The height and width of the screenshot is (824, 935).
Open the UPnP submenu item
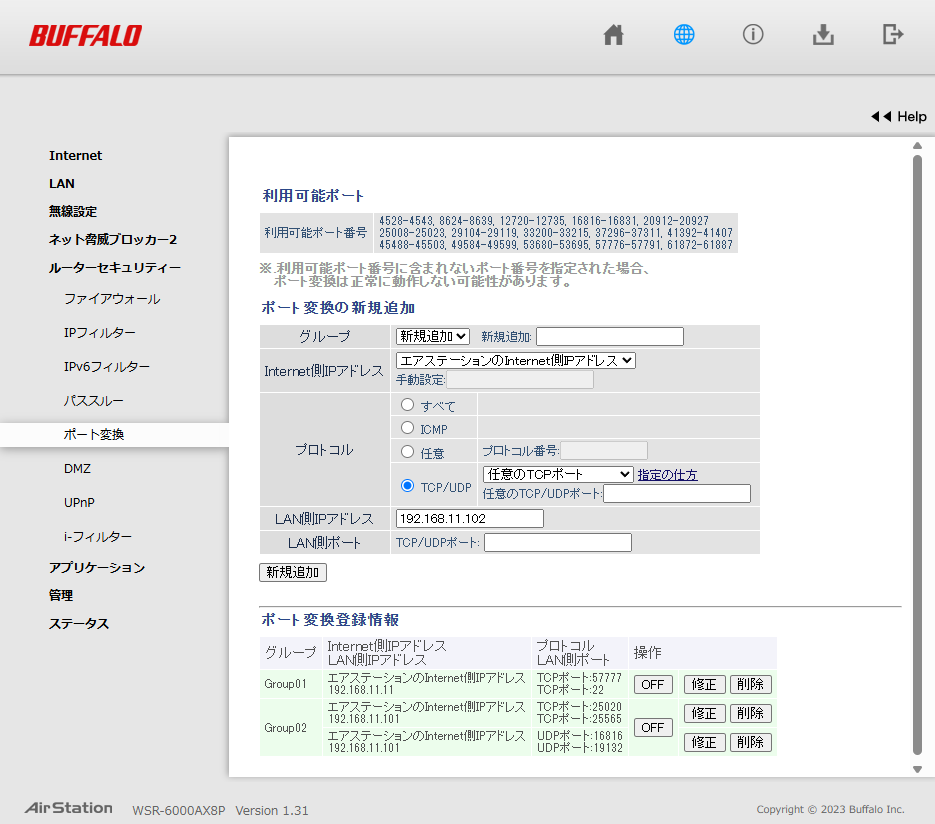coord(79,503)
